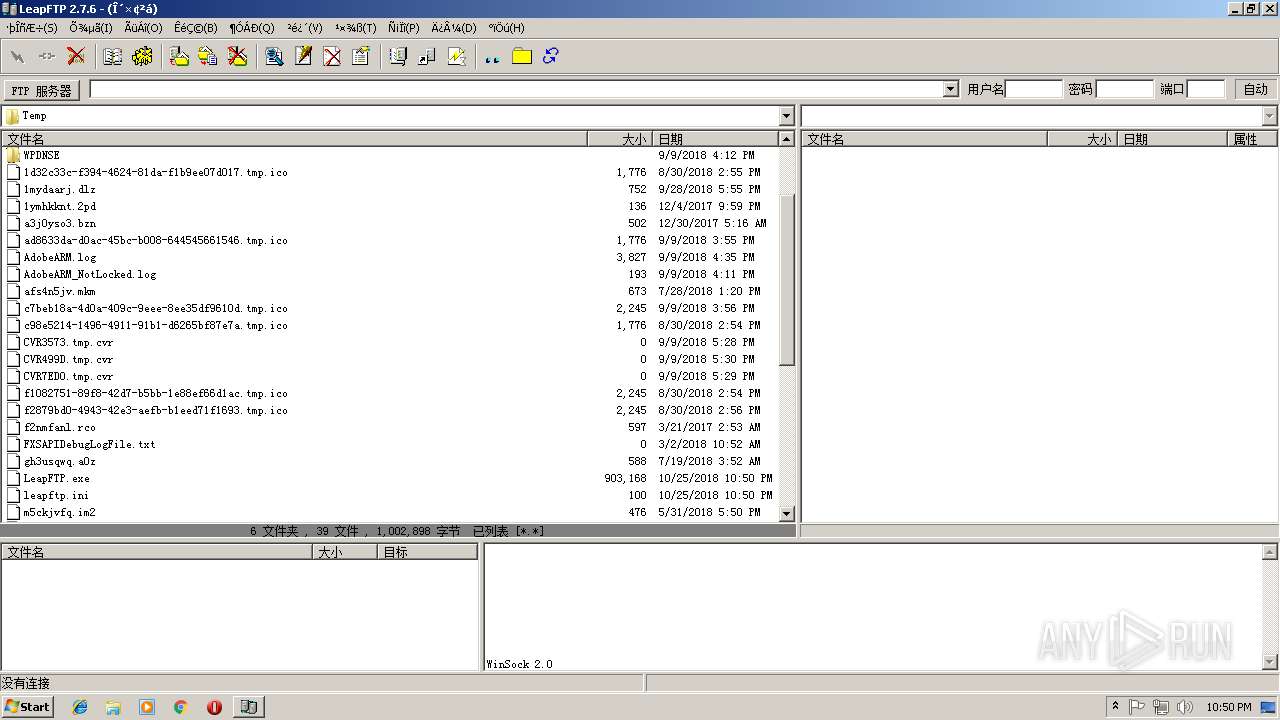Click the 端口 input field
Viewport: 1280px width, 720px height.
coord(1206,90)
